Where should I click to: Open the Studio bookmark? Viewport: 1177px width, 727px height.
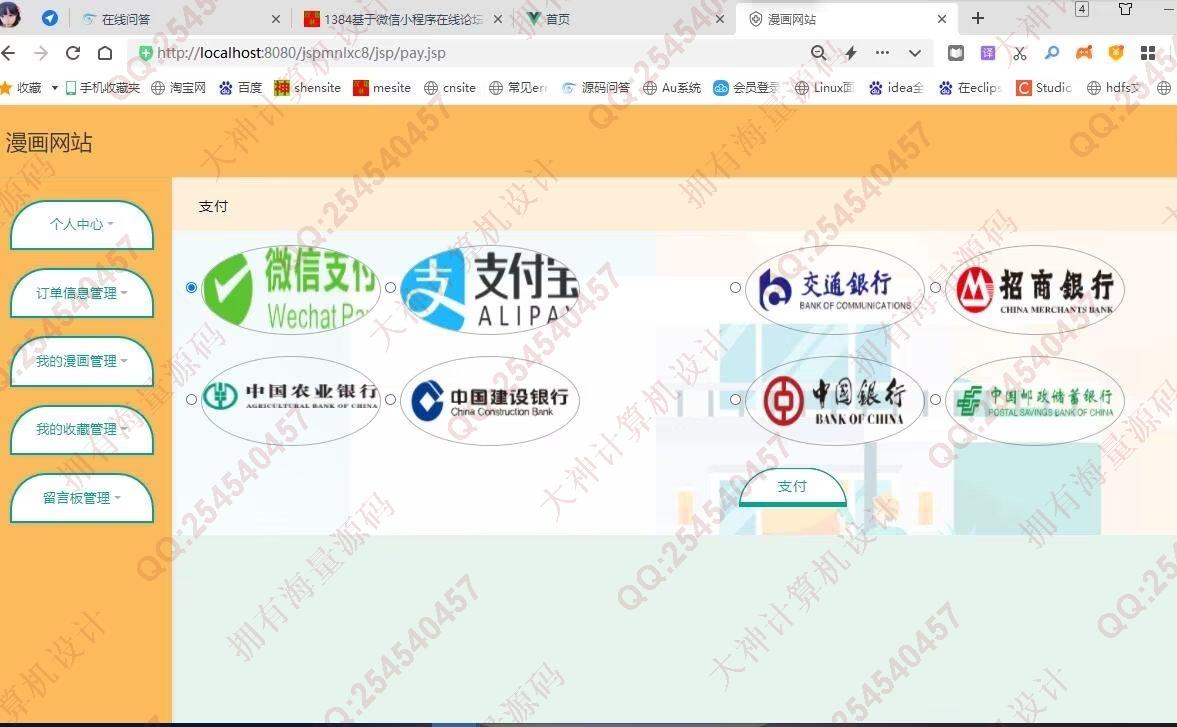click(x=1043, y=88)
